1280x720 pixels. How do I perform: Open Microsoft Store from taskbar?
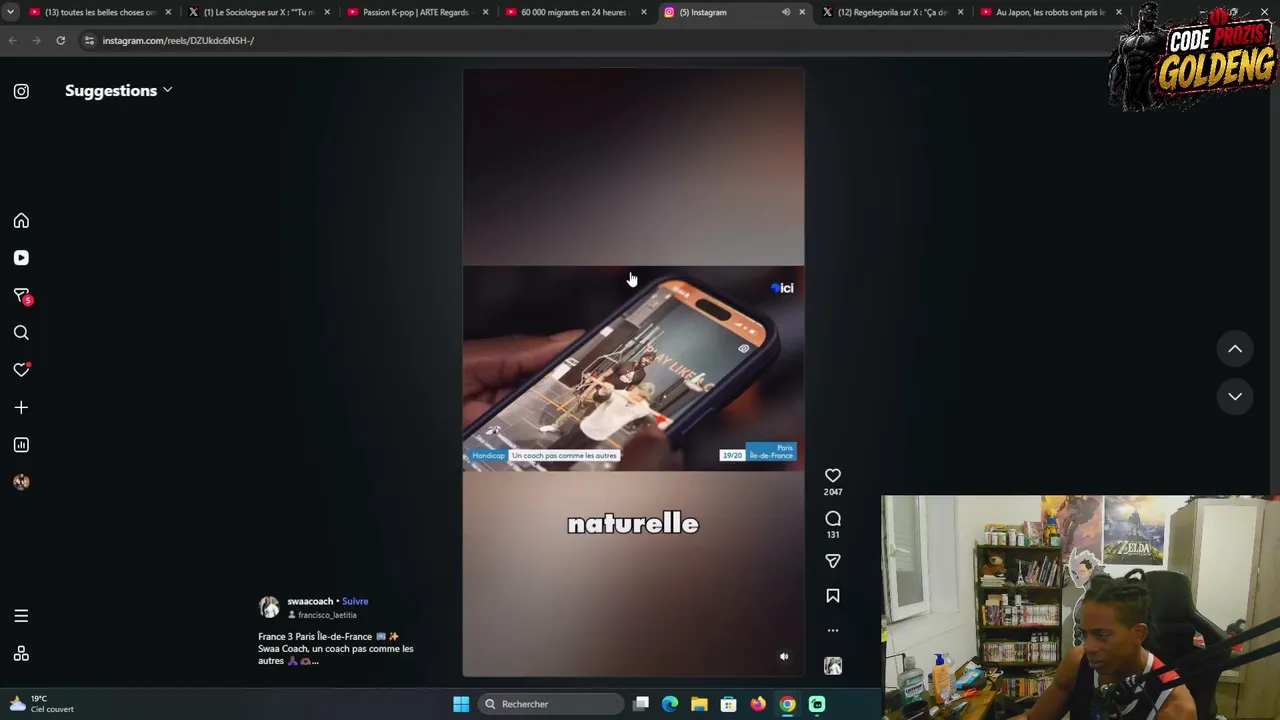pyautogui.click(x=729, y=704)
